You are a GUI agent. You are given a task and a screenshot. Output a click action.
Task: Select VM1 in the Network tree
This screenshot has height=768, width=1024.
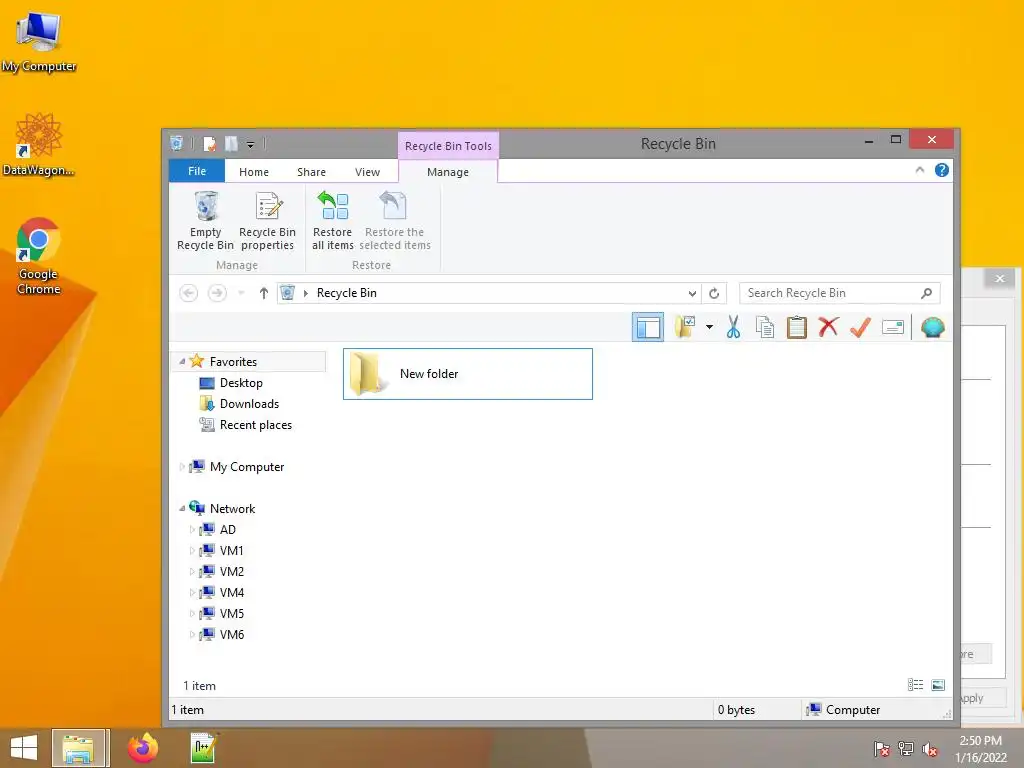231,551
